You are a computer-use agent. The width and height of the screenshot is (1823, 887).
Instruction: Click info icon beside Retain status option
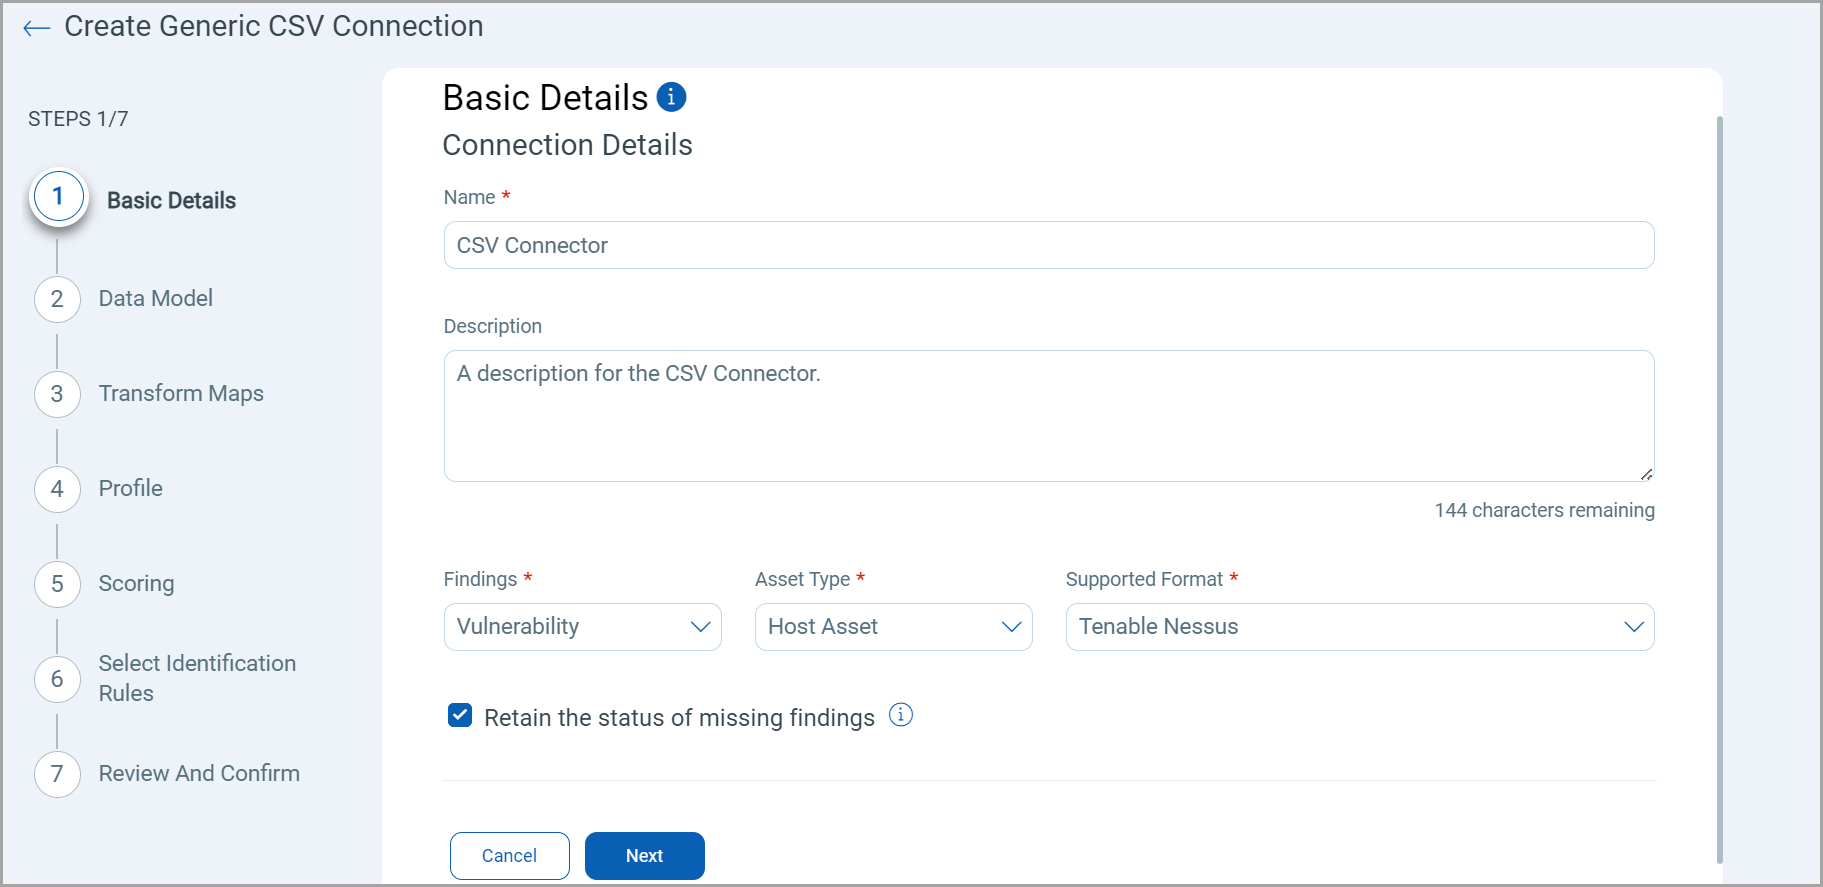(901, 715)
